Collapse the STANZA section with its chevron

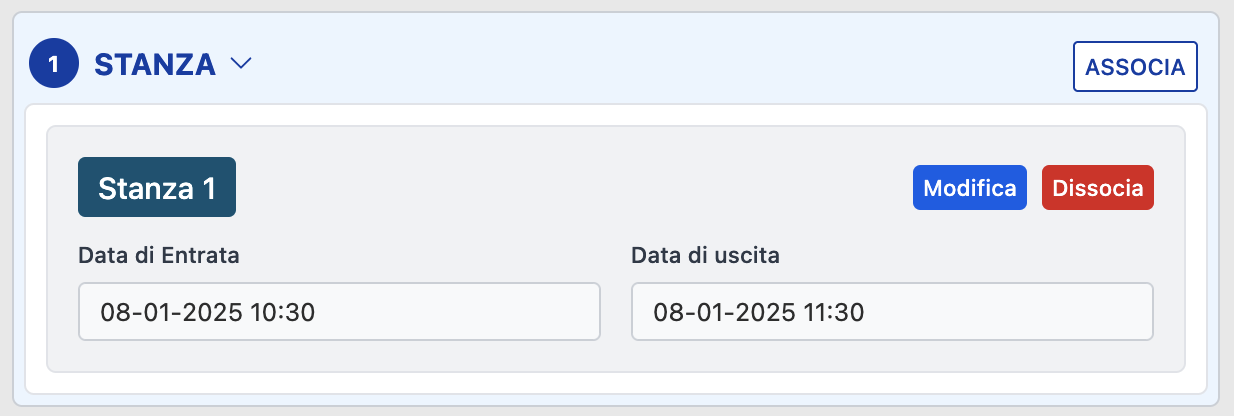pyautogui.click(x=240, y=65)
